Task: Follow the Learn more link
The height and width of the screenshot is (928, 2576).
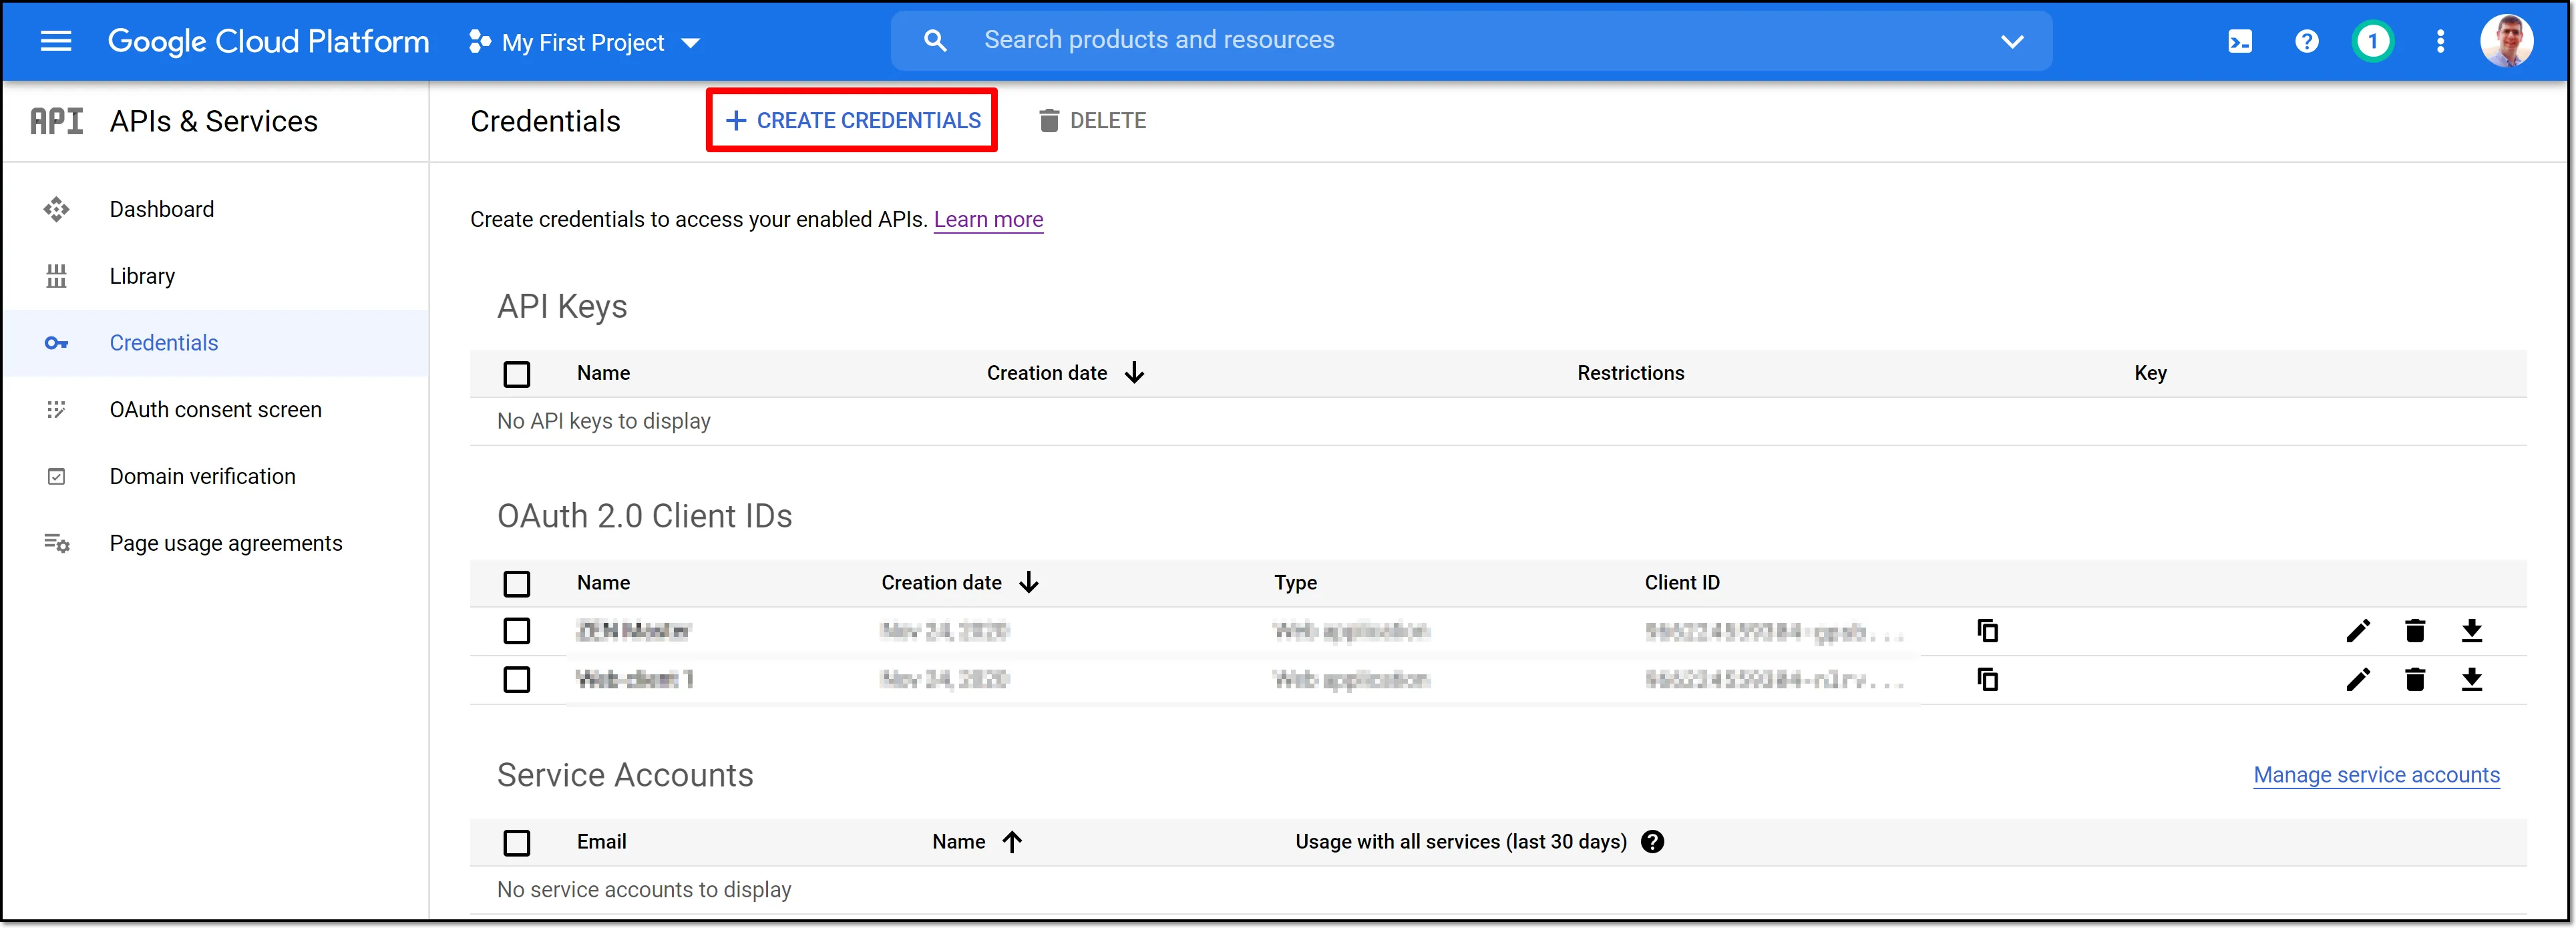Action: click(x=988, y=220)
